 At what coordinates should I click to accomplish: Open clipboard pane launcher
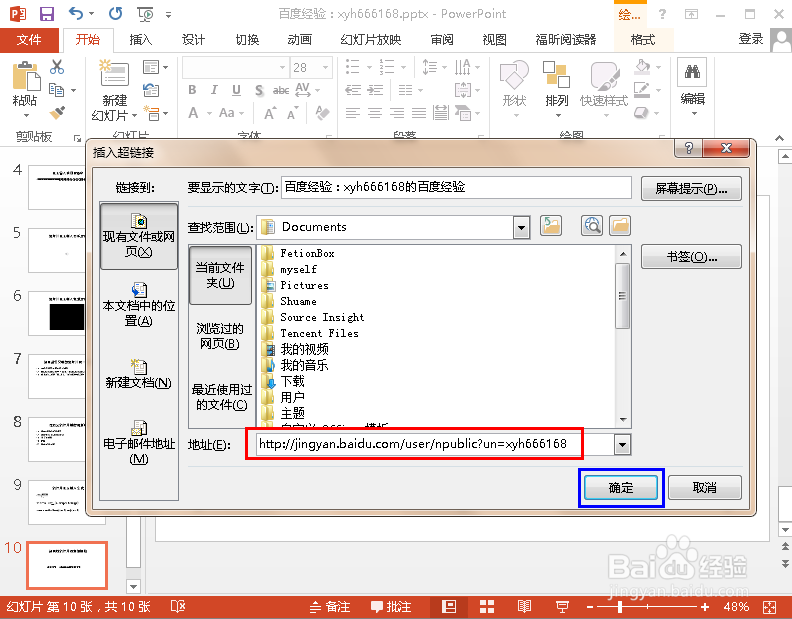[77, 137]
